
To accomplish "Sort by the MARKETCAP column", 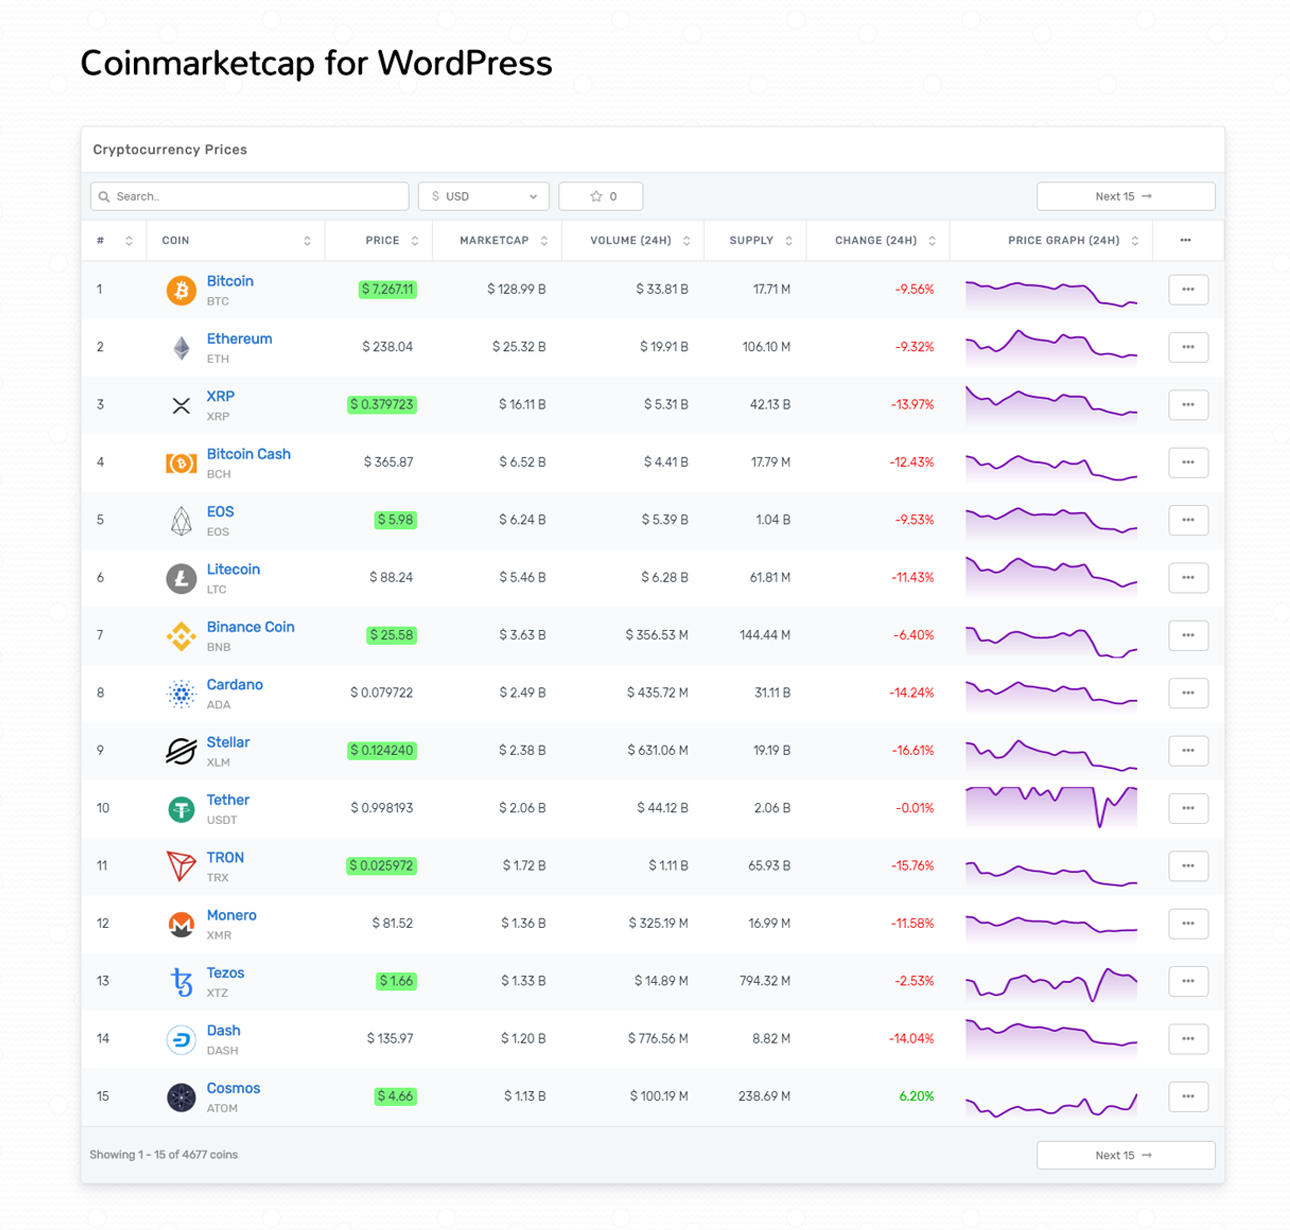I will [498, 240].
